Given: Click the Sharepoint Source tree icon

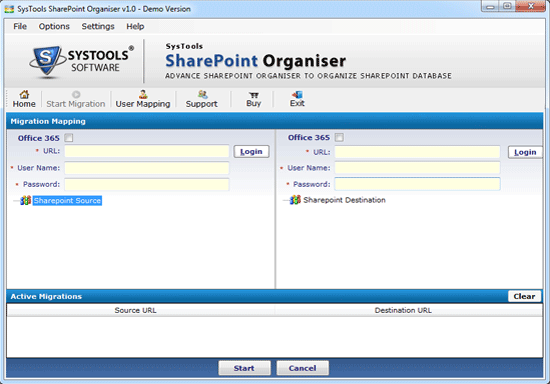Looking at the screenshot, I should tap(25, 201).
